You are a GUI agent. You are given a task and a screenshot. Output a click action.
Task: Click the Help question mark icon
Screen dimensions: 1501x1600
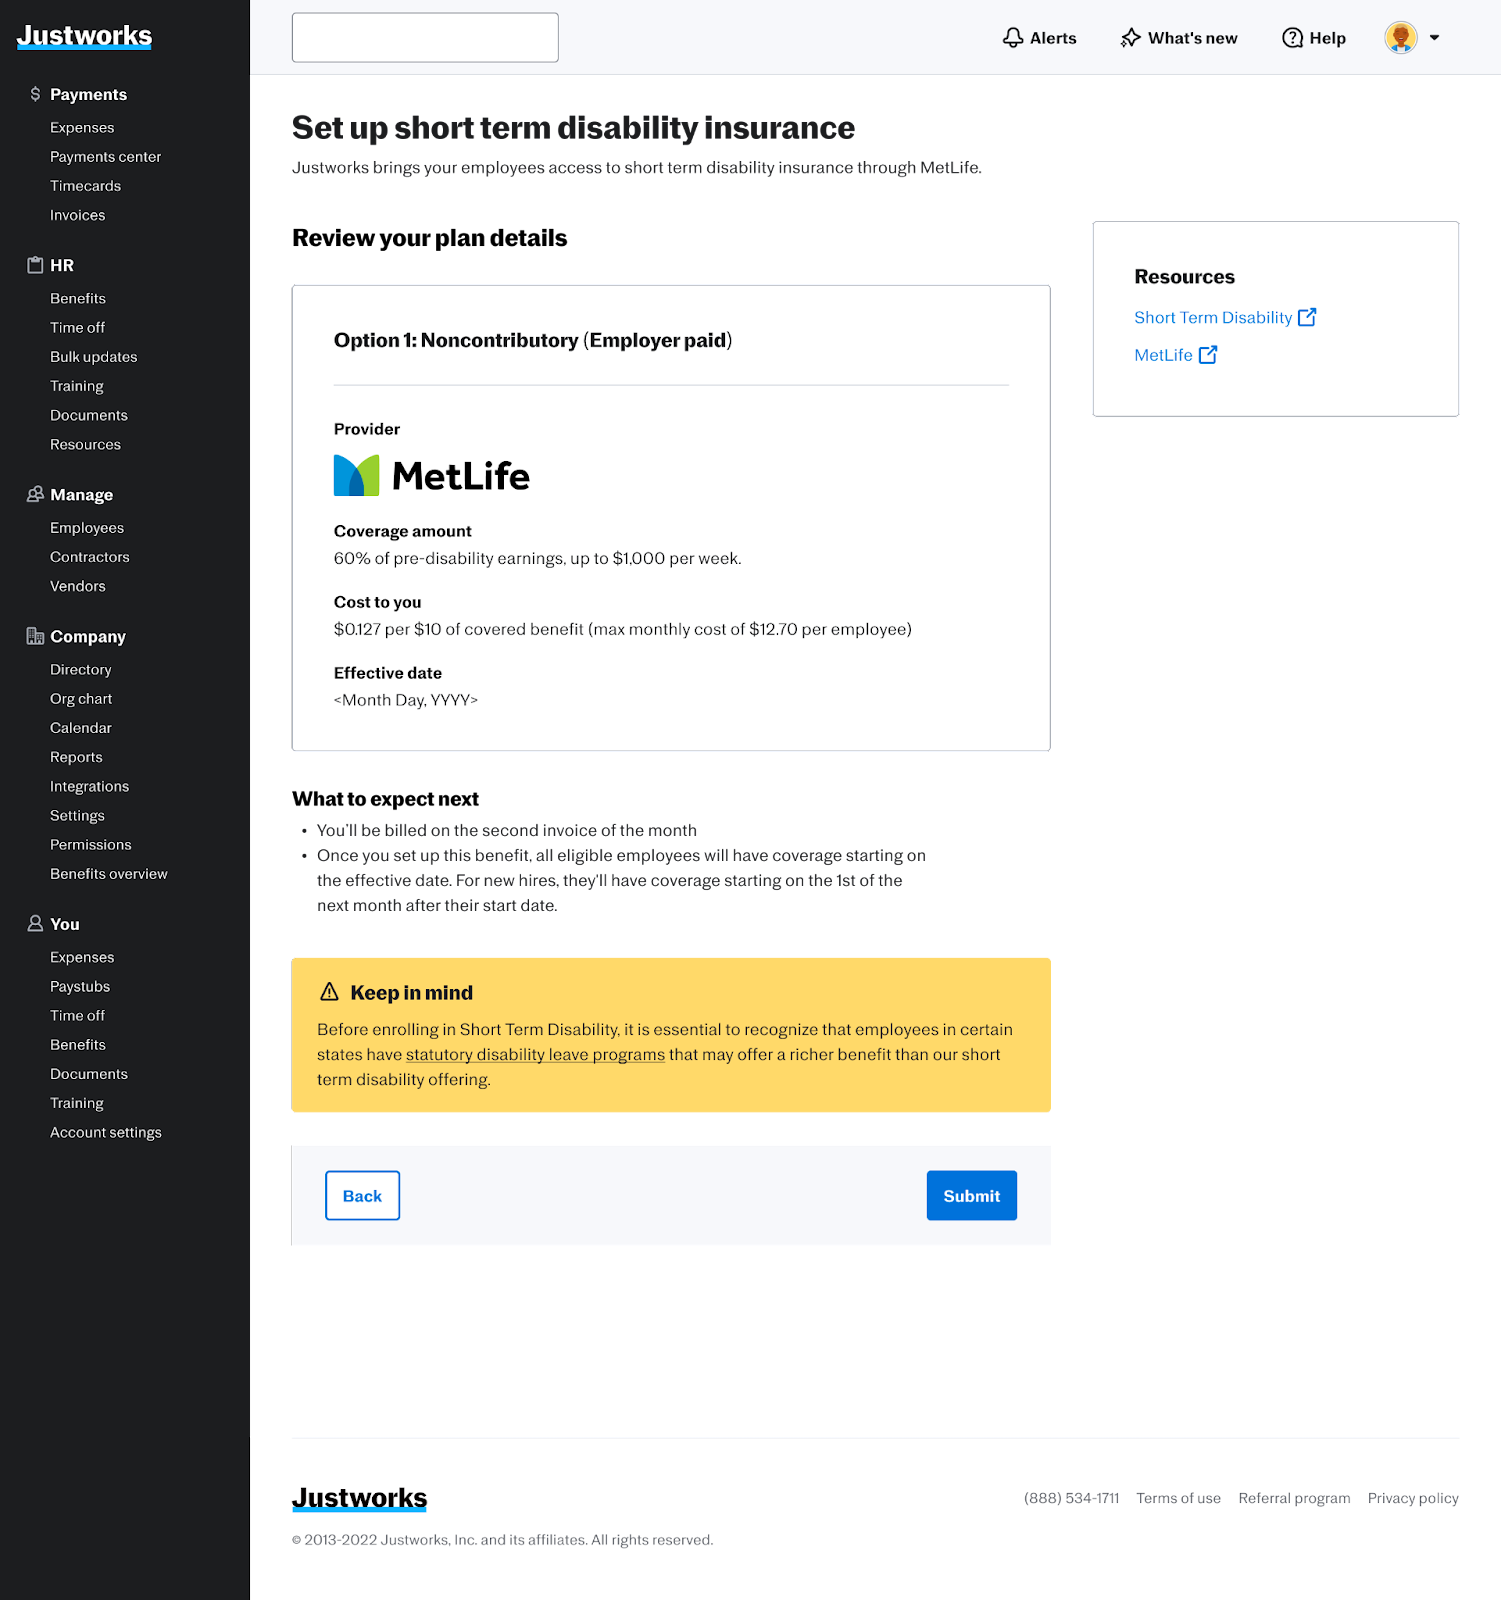[x=1293, y=38]
